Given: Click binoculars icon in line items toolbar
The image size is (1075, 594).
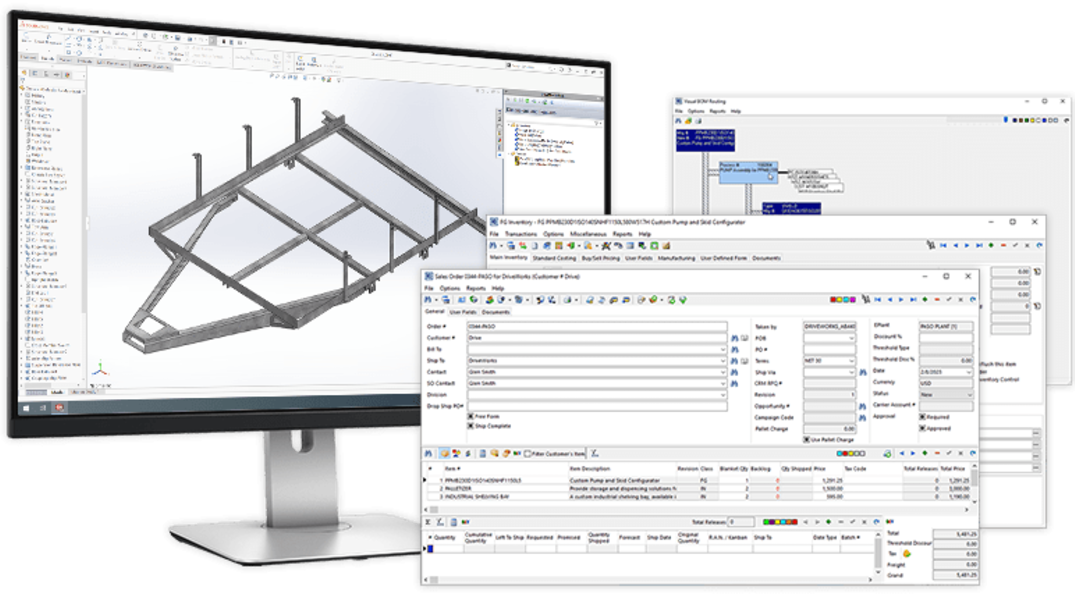Looking at the screenshot, I should pyautogui.click(x=428, y=453).
